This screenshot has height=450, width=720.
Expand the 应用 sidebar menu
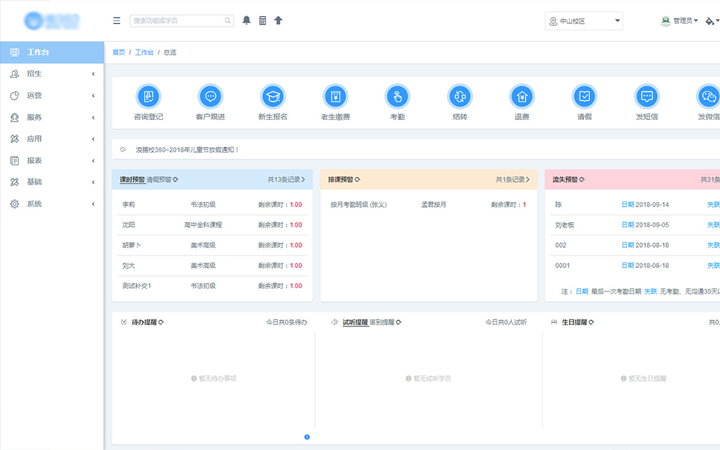coord(52,139)
